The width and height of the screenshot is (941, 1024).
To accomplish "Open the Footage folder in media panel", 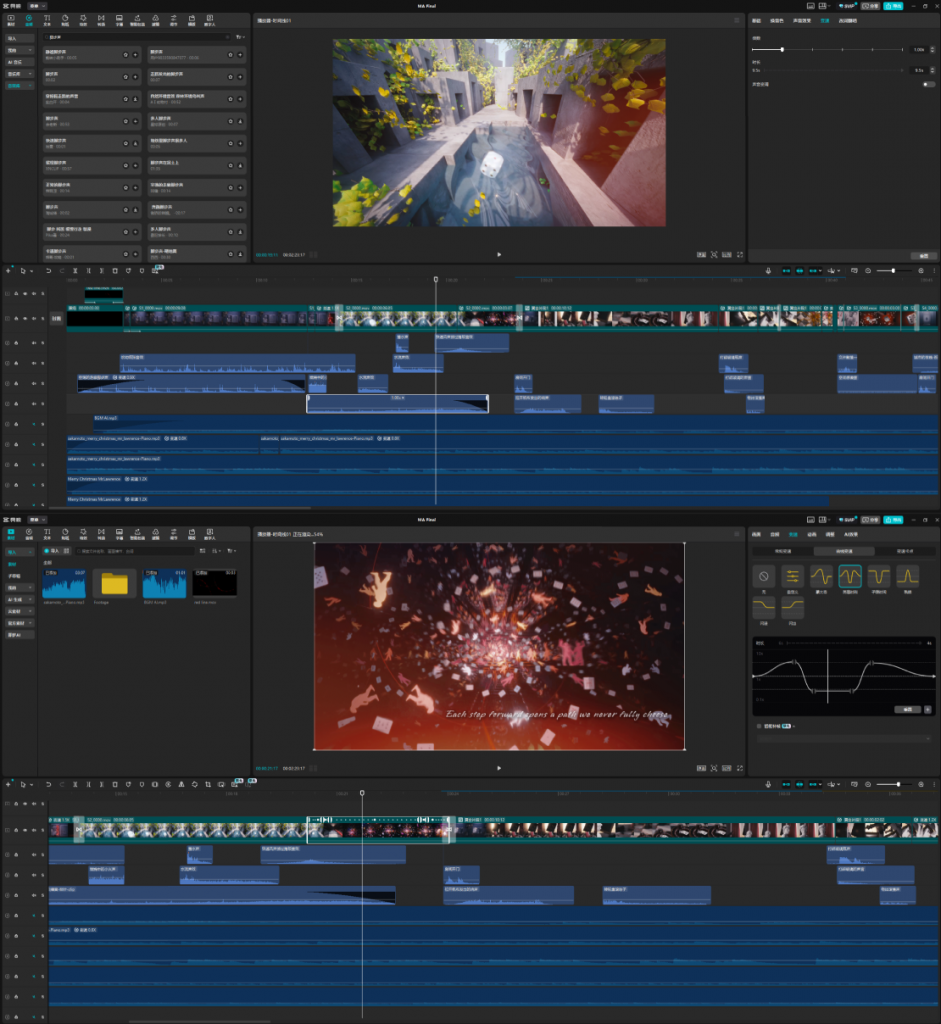I will click(x=115, y=584).
